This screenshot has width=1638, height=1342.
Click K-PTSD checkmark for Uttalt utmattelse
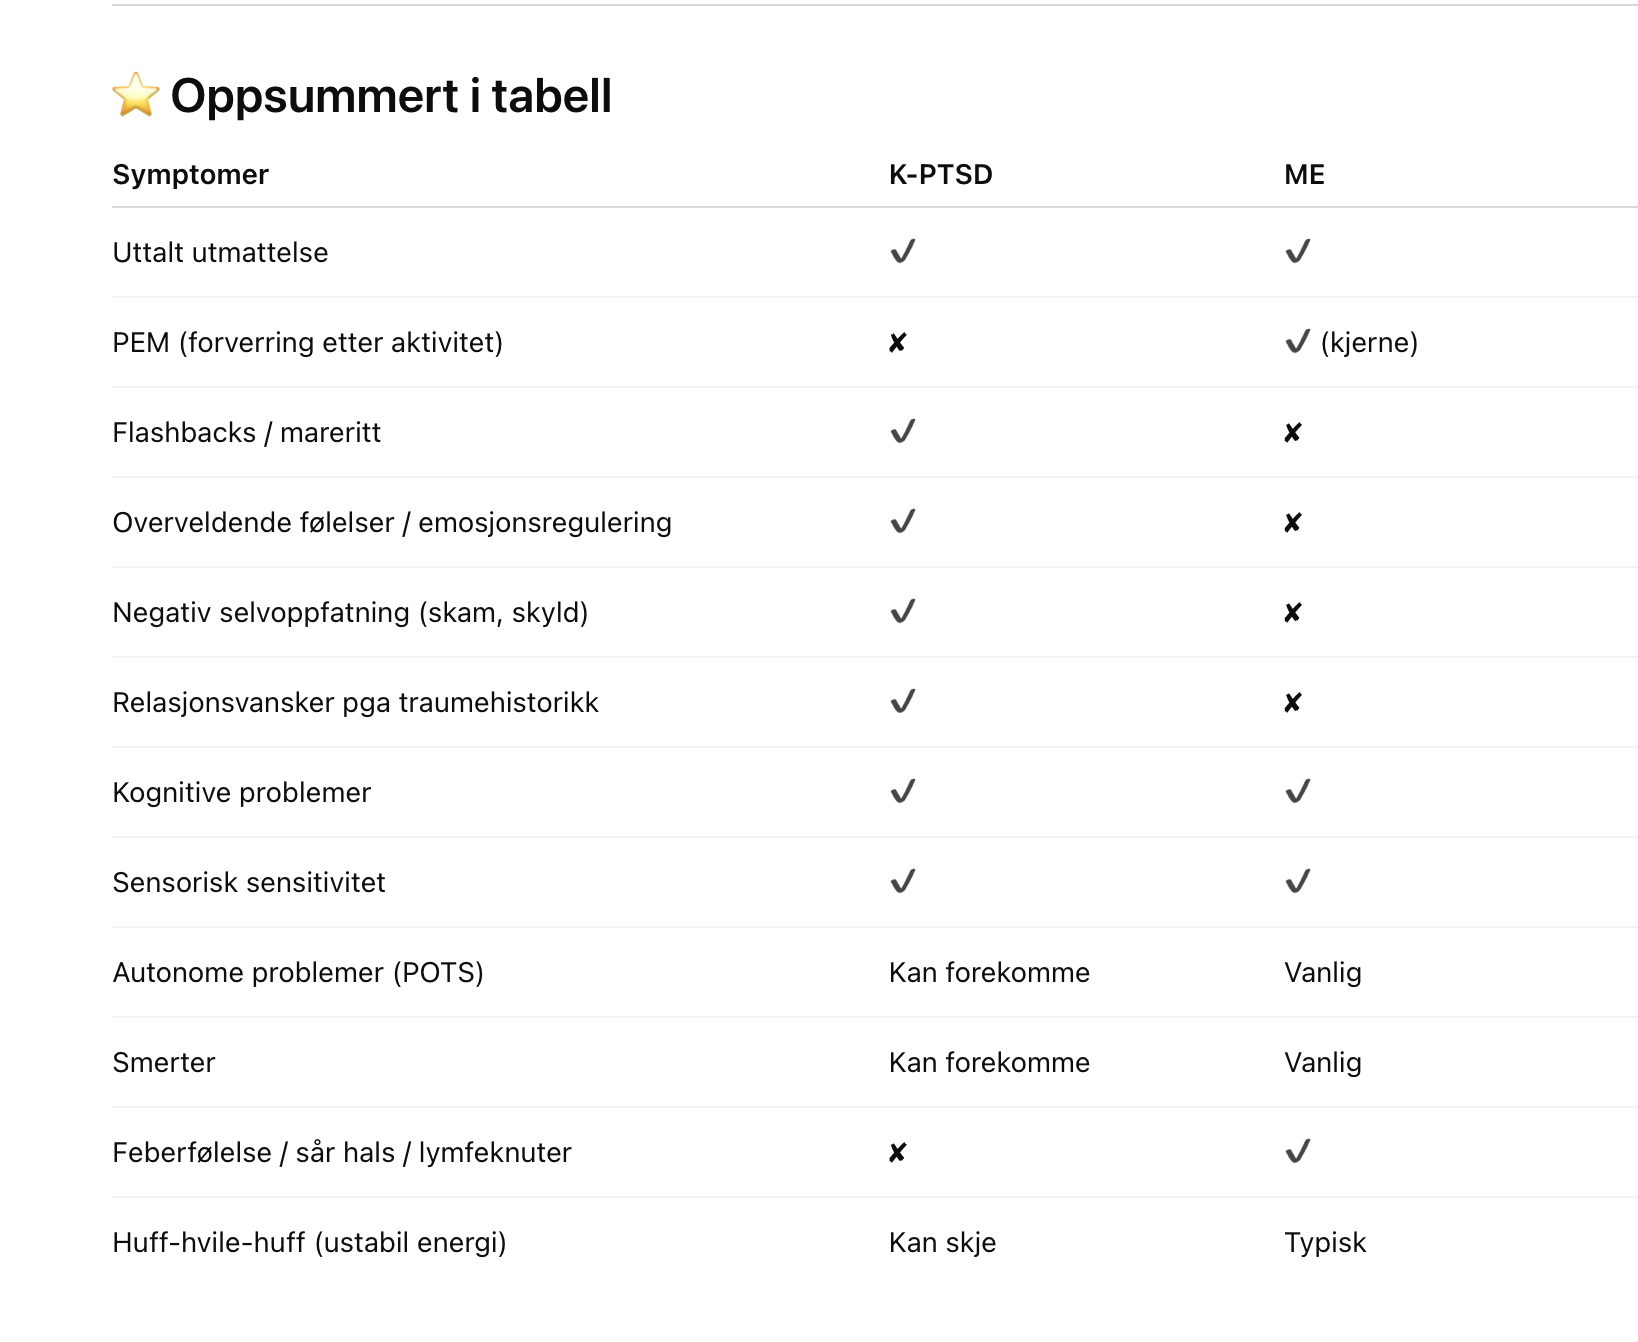(x=902, y=252)
